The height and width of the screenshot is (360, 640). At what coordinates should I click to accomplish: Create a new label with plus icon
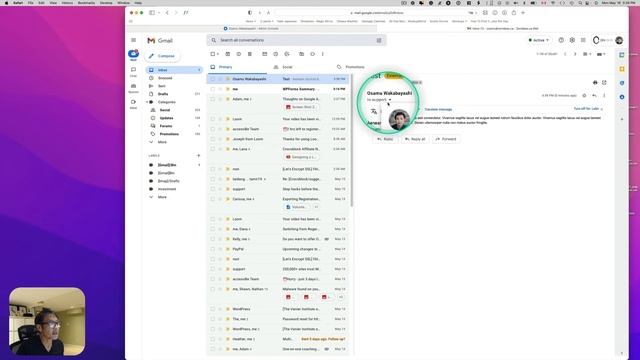click(199, 156)
